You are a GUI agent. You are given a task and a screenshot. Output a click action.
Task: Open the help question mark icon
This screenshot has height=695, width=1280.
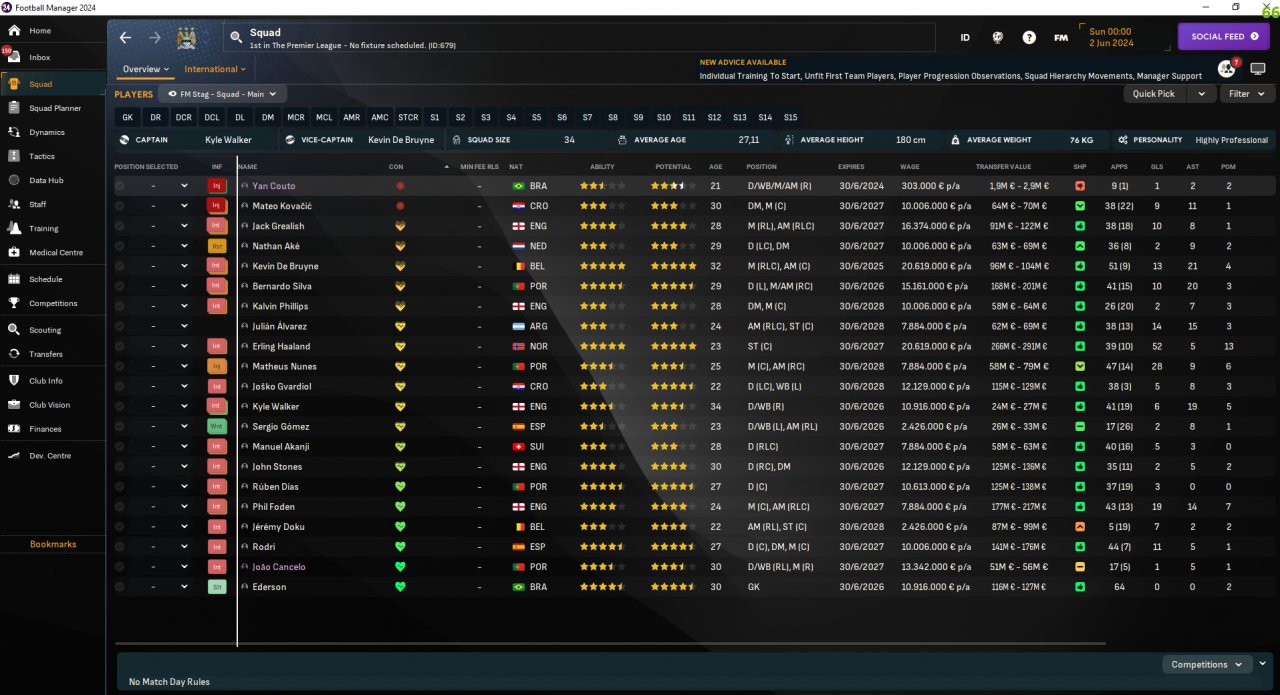point(1029,37)
